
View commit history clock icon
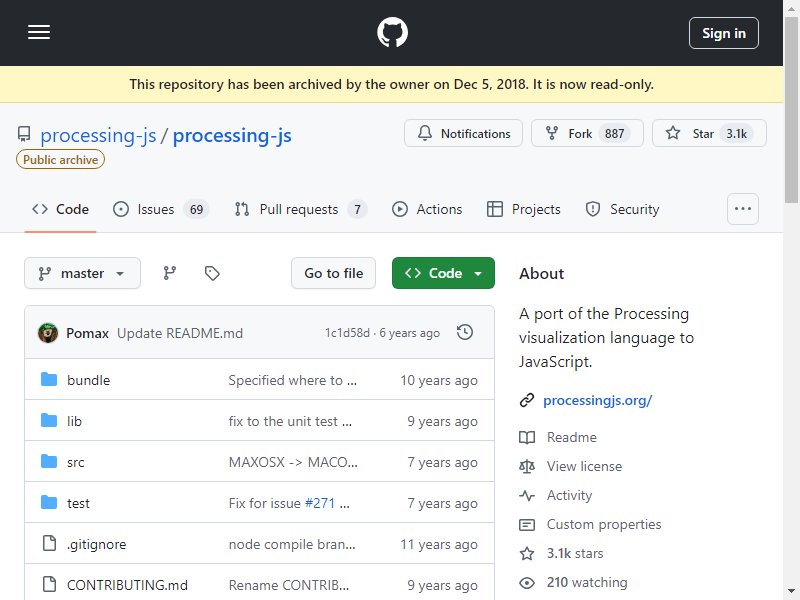[465, 333]
